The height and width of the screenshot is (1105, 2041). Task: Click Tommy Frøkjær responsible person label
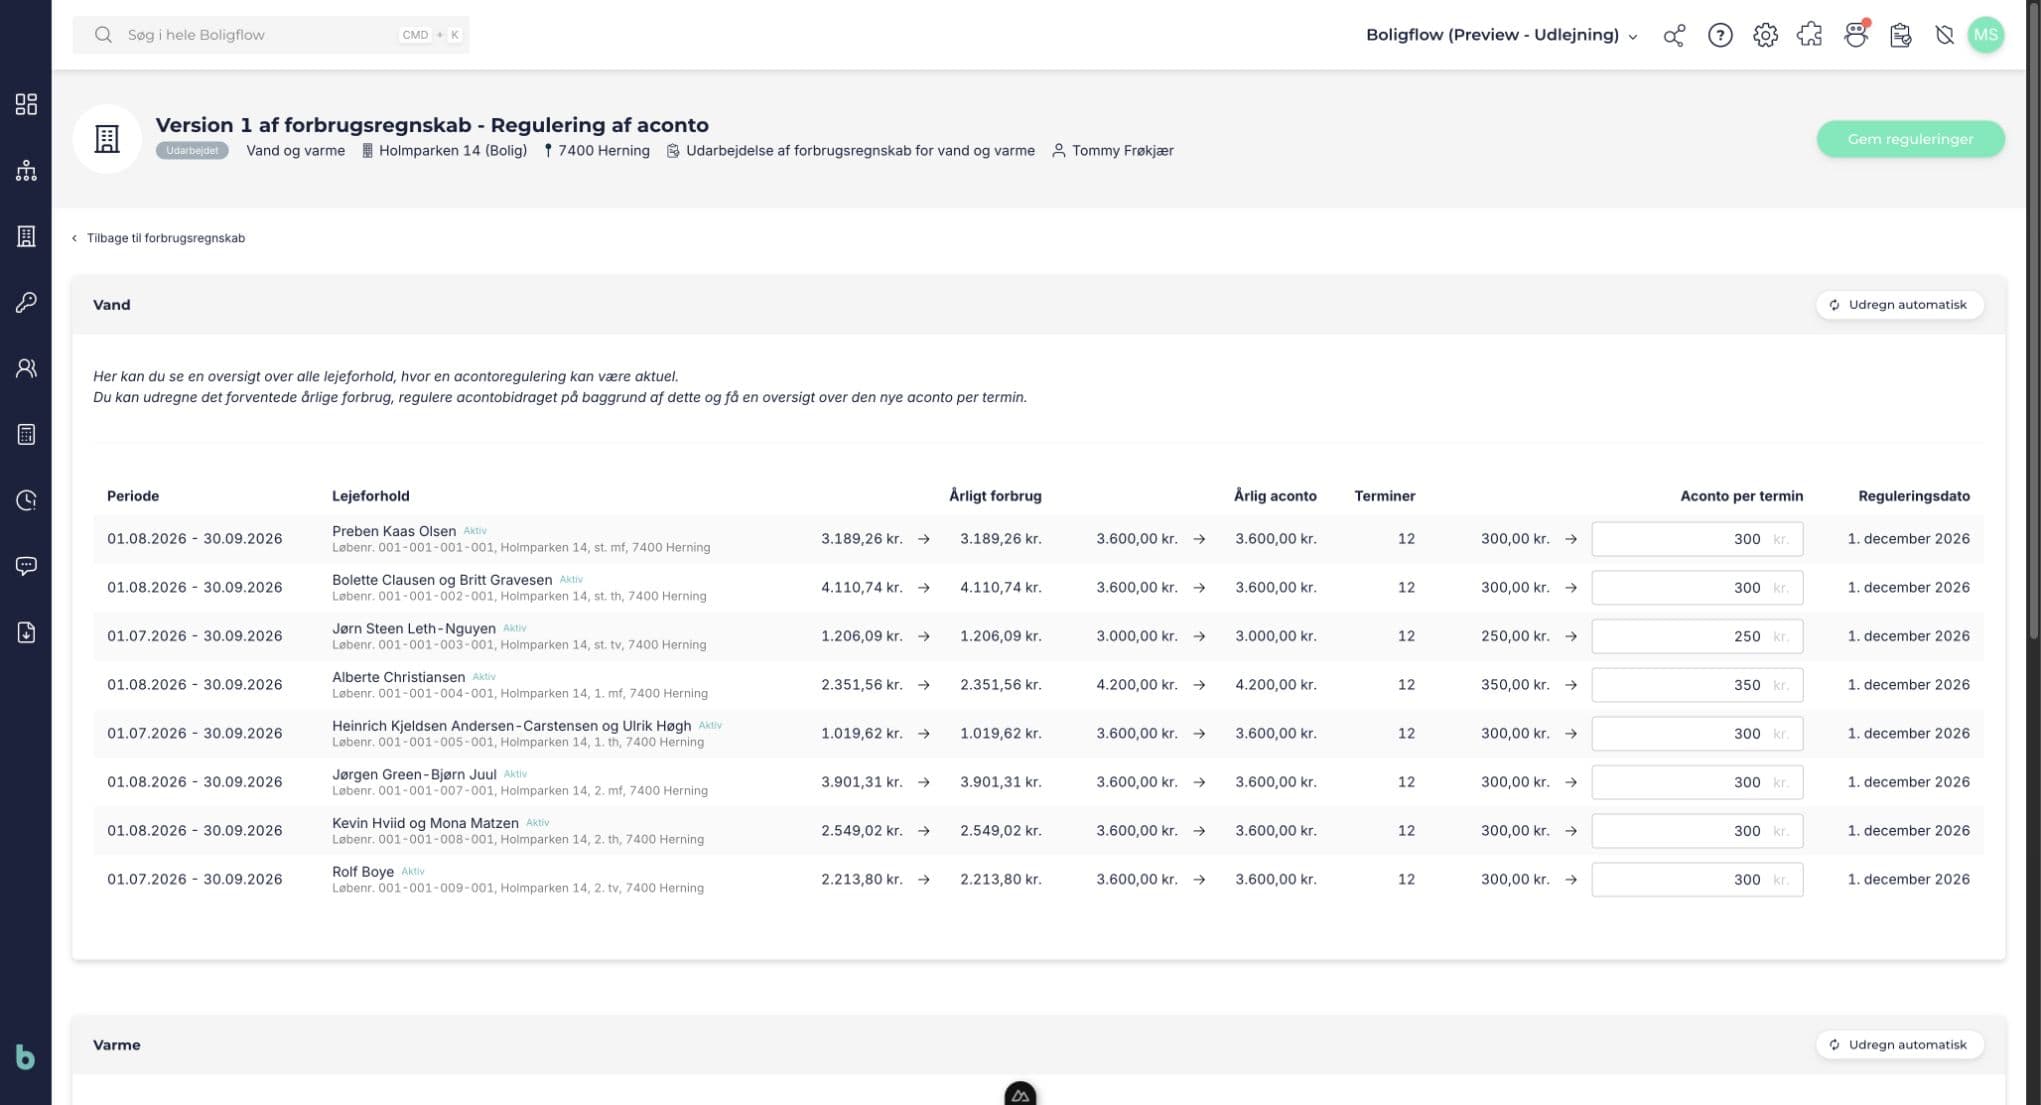coord(1113,151)
